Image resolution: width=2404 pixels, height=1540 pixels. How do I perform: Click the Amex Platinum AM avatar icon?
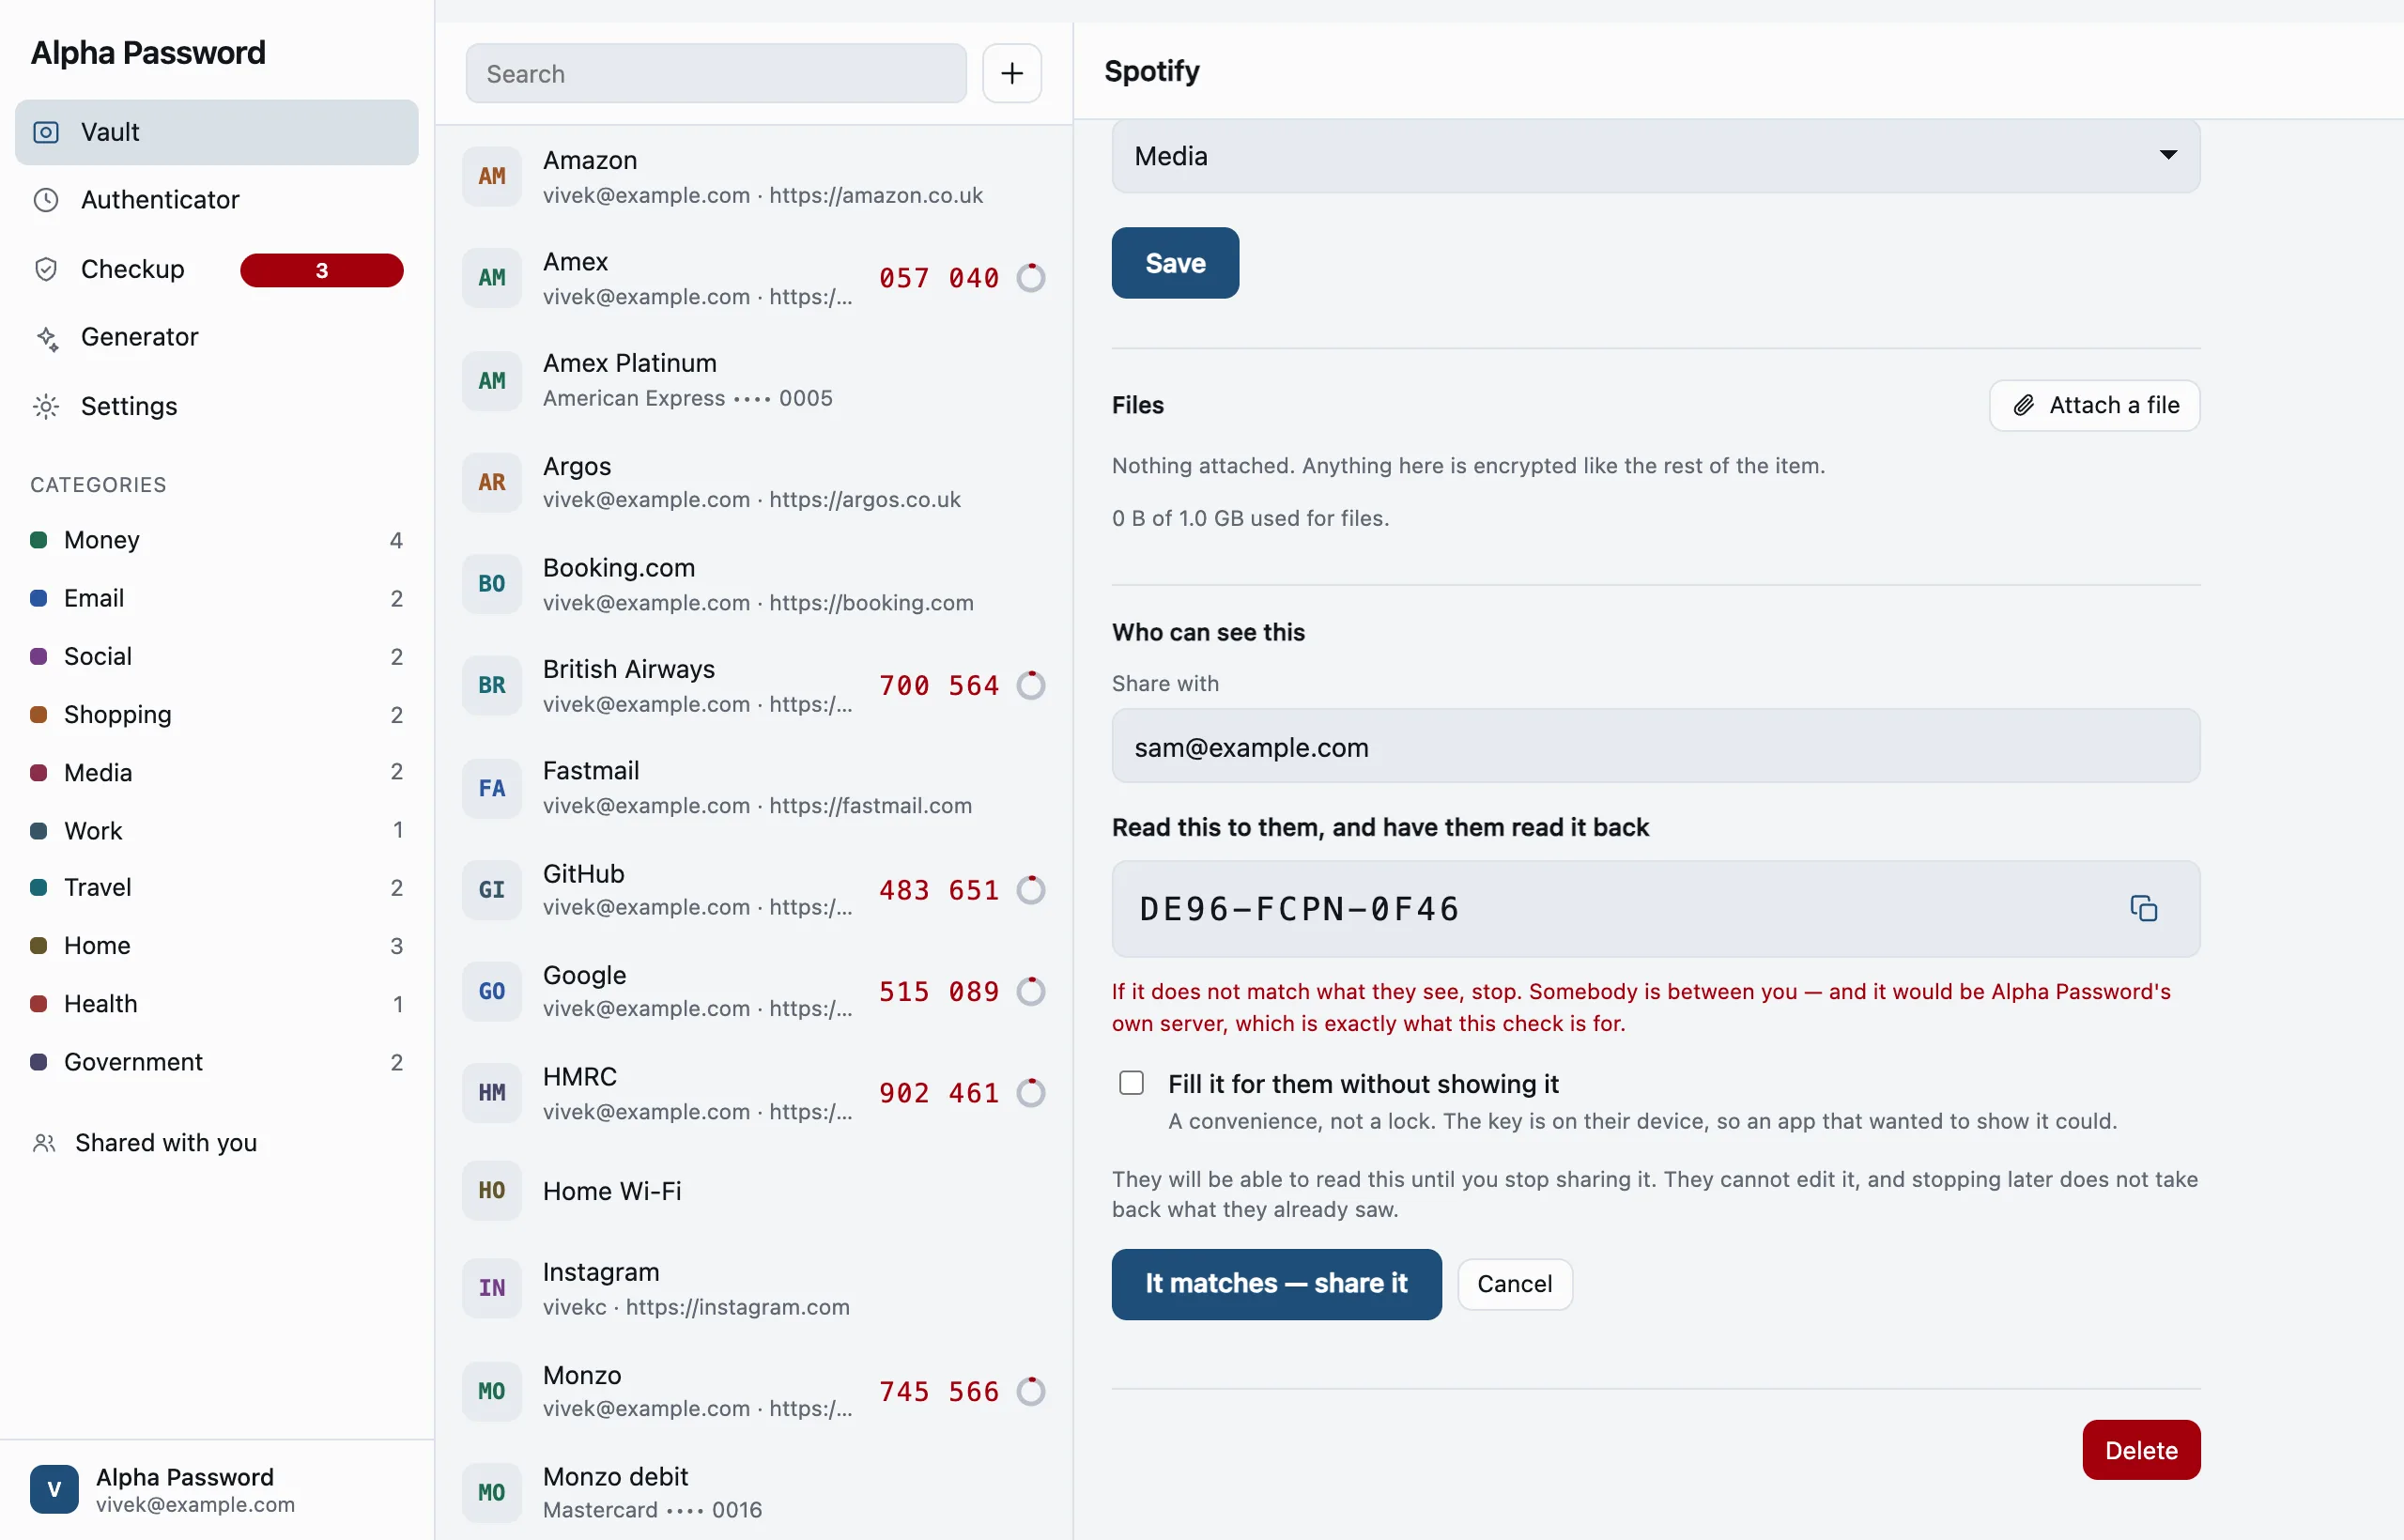tap(492, 381)
